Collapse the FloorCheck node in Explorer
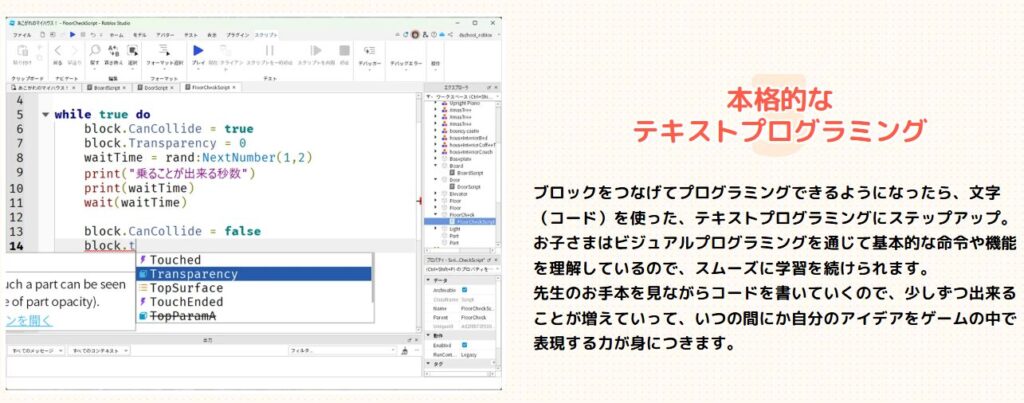This screenshot has width=1024, height=403. point(436,214)
